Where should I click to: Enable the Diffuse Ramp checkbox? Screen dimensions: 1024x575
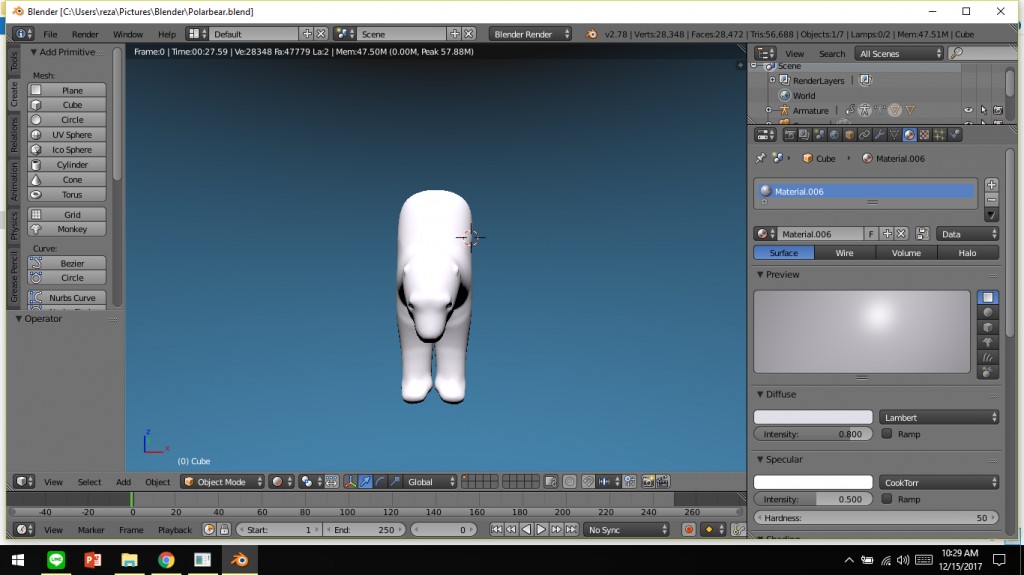[x=887, y=434]
